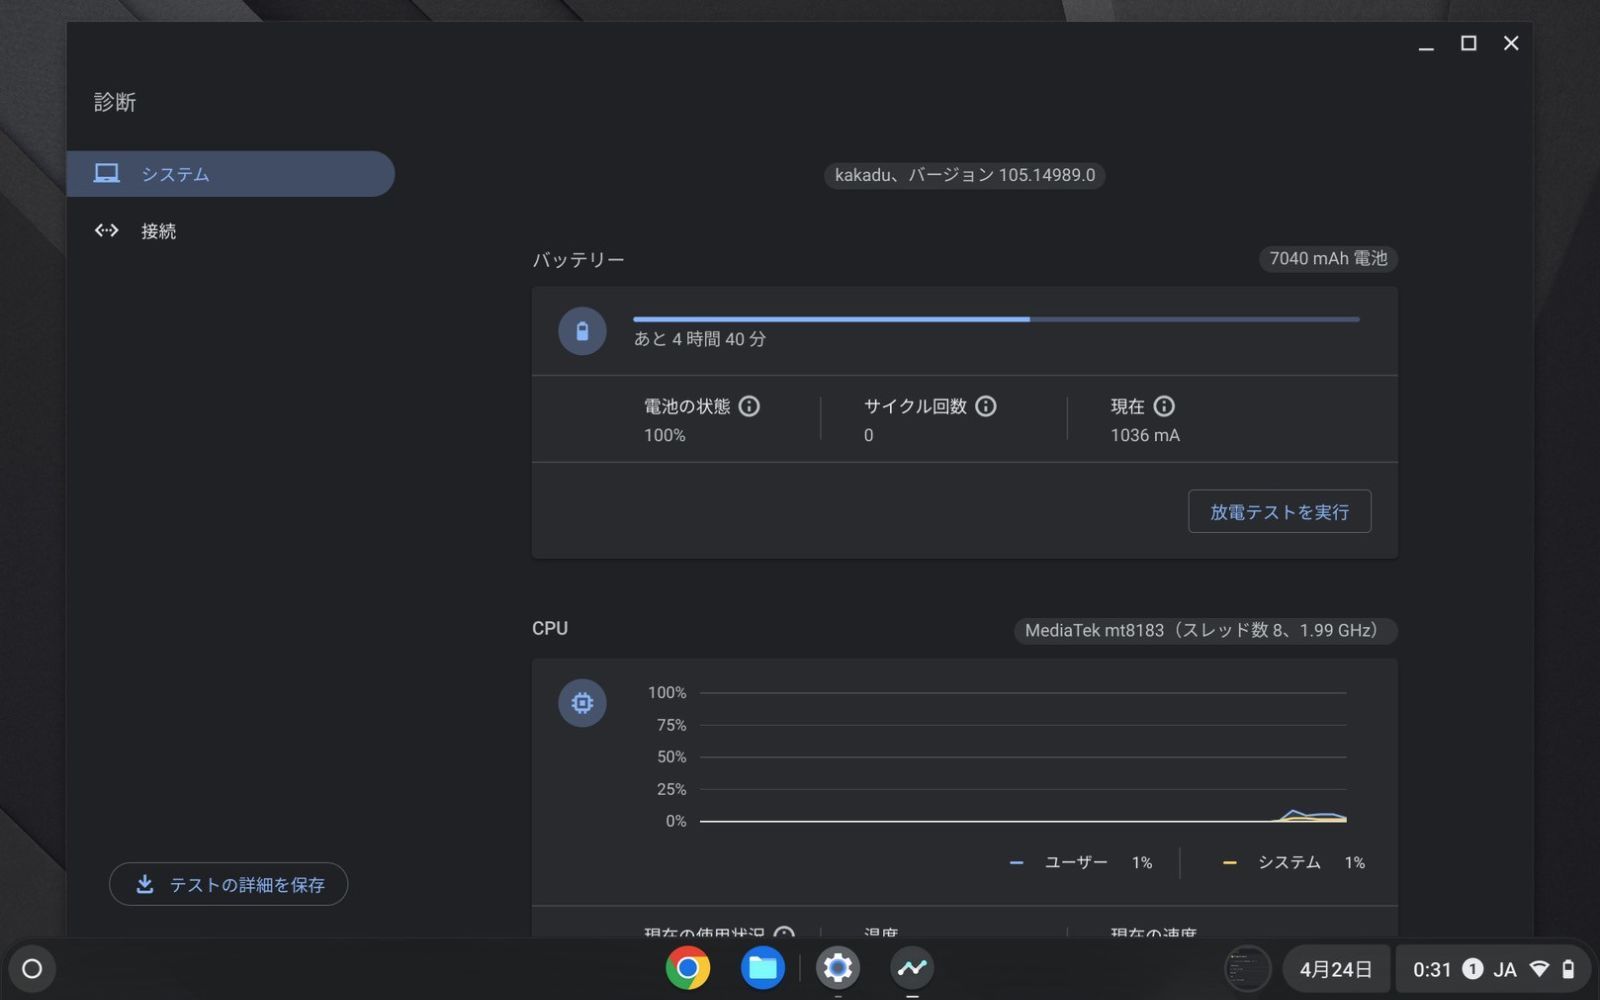Run the discharge test 放電テストを実行
The width and height of the screenshot is (1600, 1000).
tap(1279, 512)
